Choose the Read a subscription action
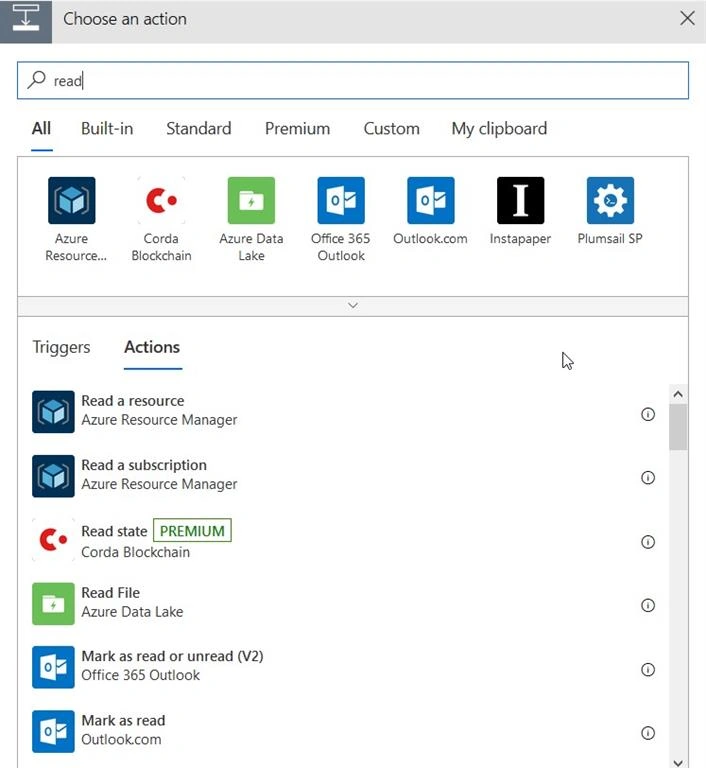 pos(343,476)
